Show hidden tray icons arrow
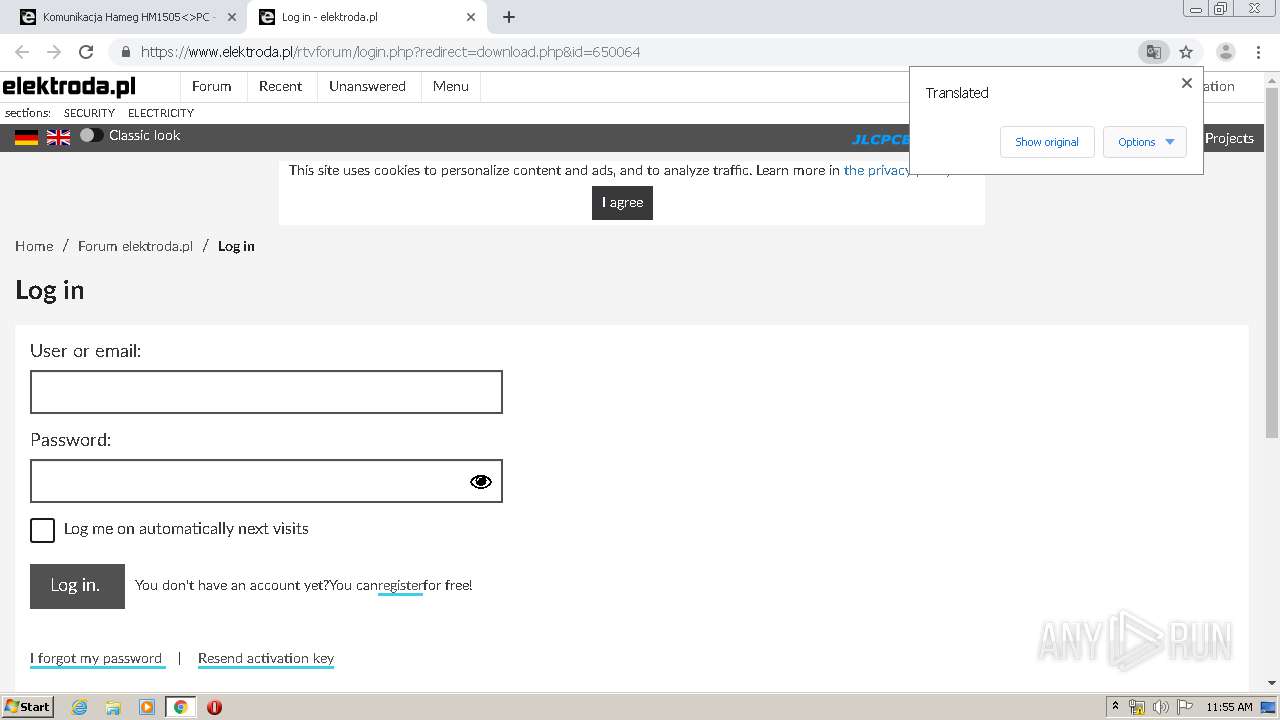1280x720 pixels. tap(1116, 706)
